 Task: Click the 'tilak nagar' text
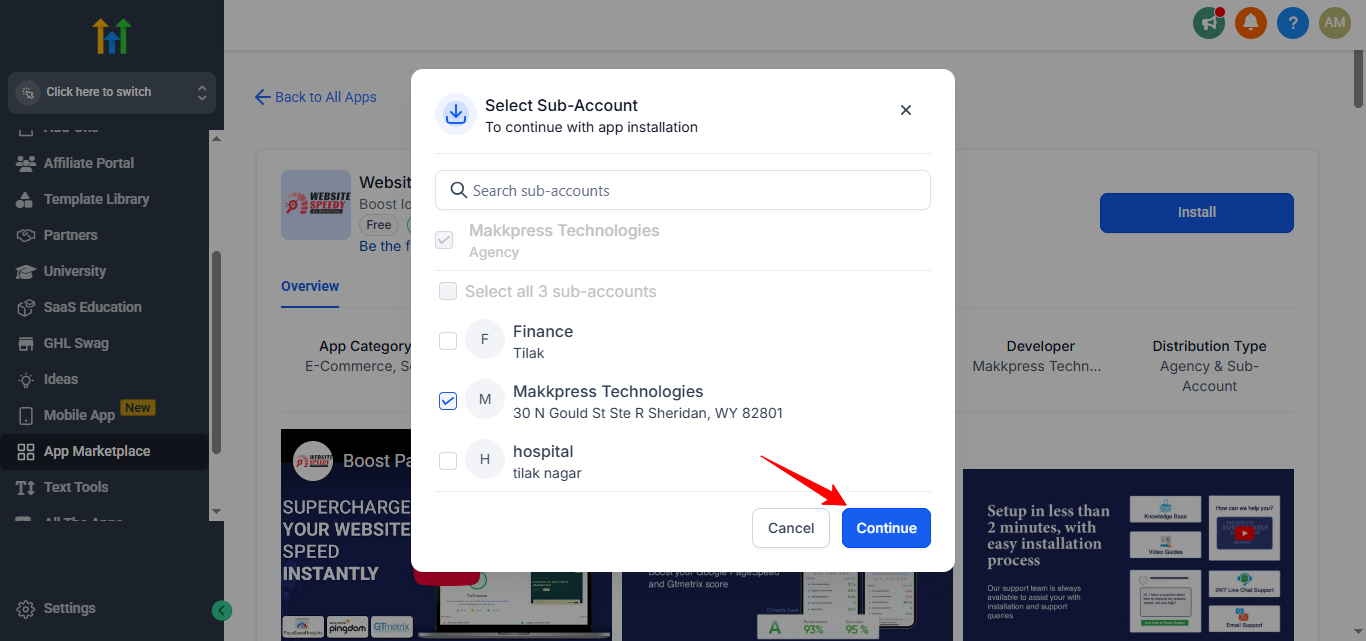[x=547, y=473]
